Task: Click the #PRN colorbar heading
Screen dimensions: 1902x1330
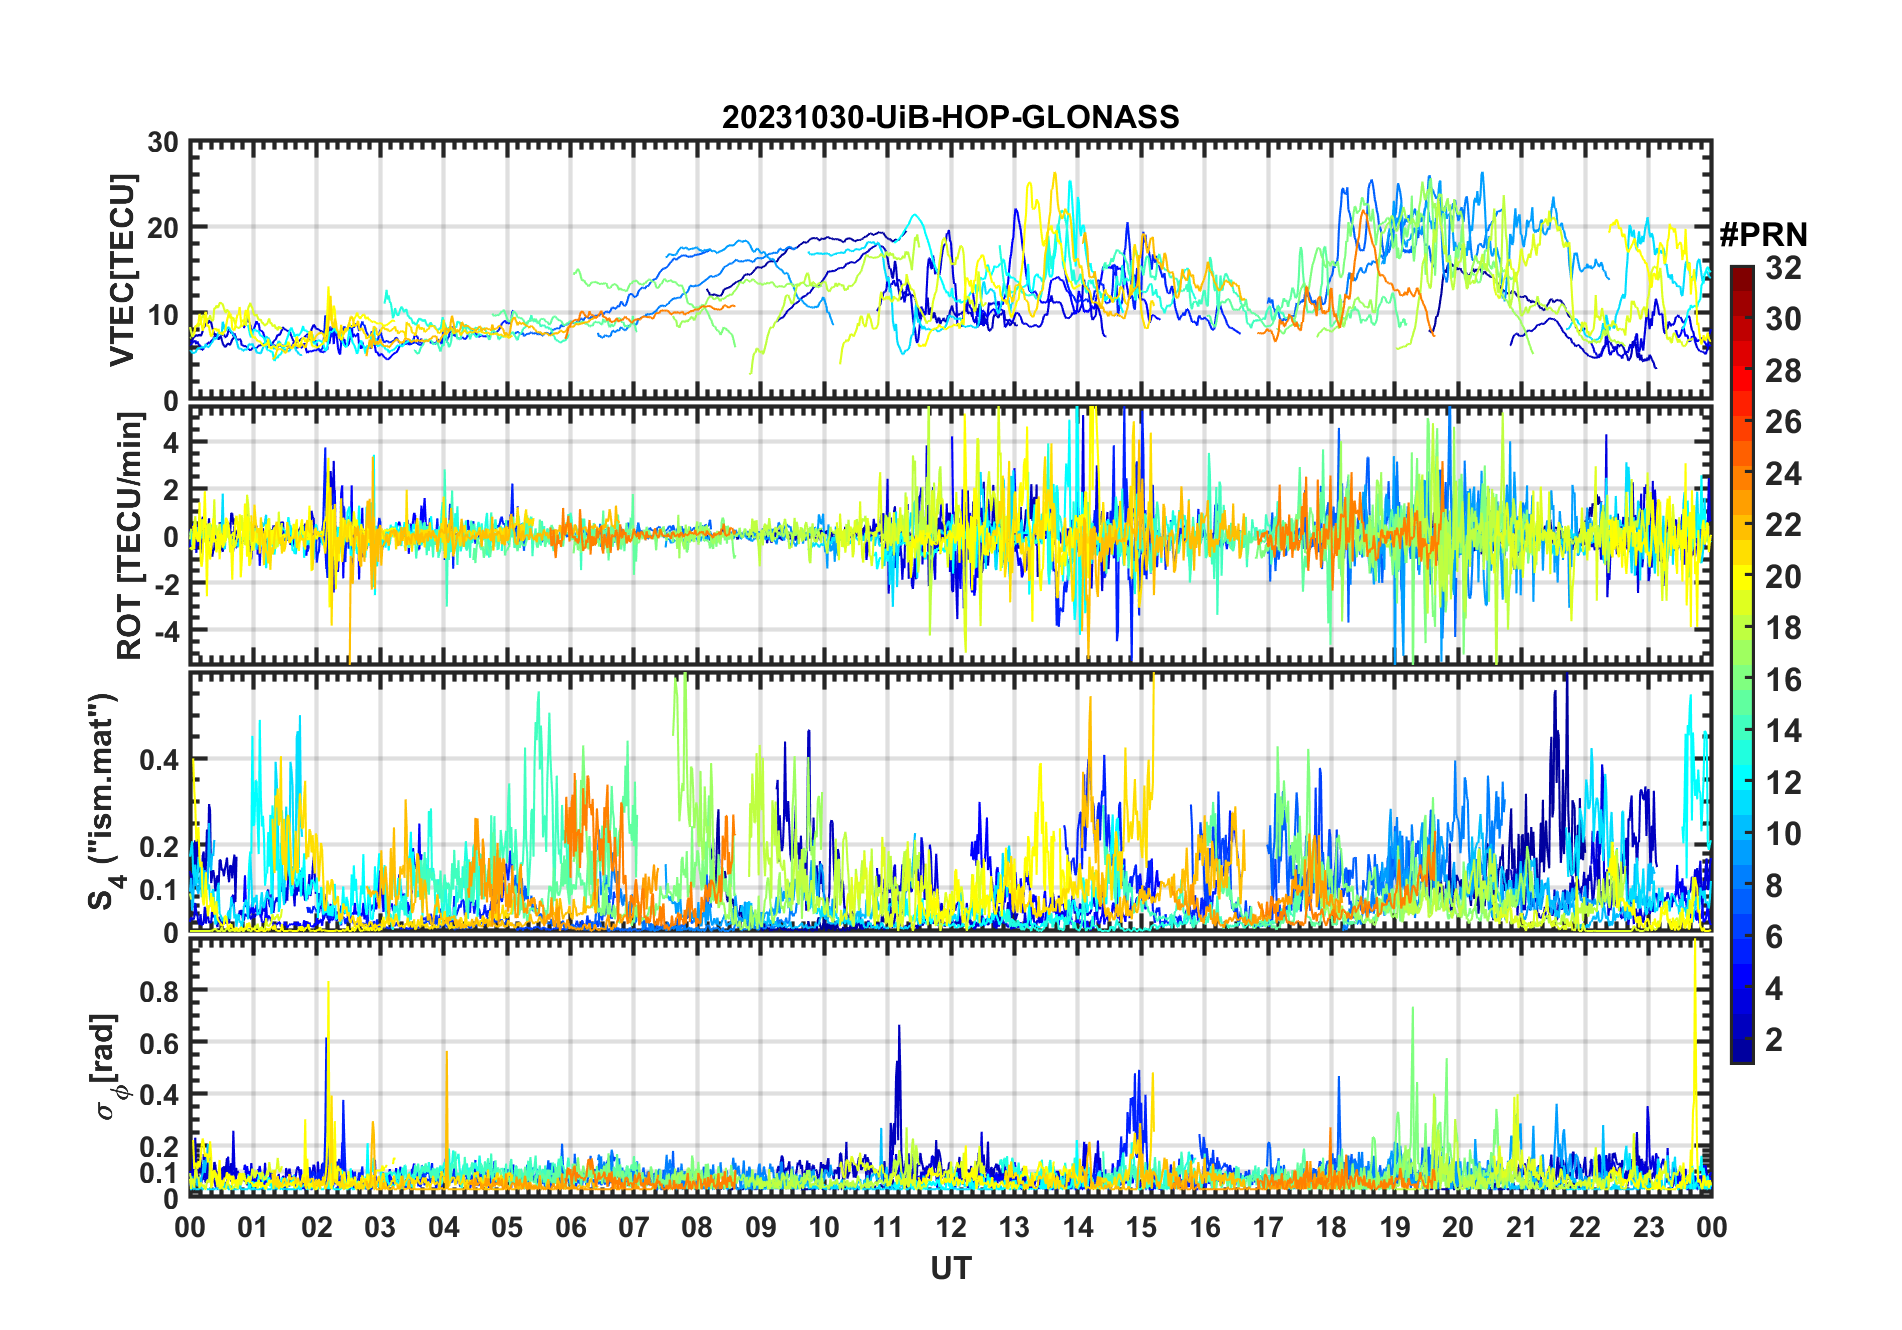Action: click(1763, 235)
